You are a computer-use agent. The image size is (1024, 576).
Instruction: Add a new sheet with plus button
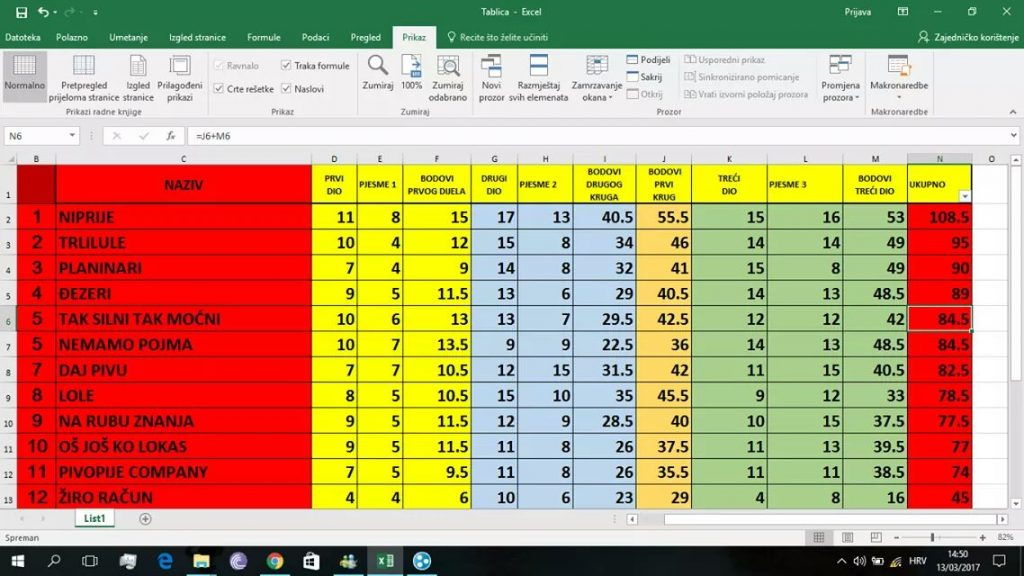(145, 519)
